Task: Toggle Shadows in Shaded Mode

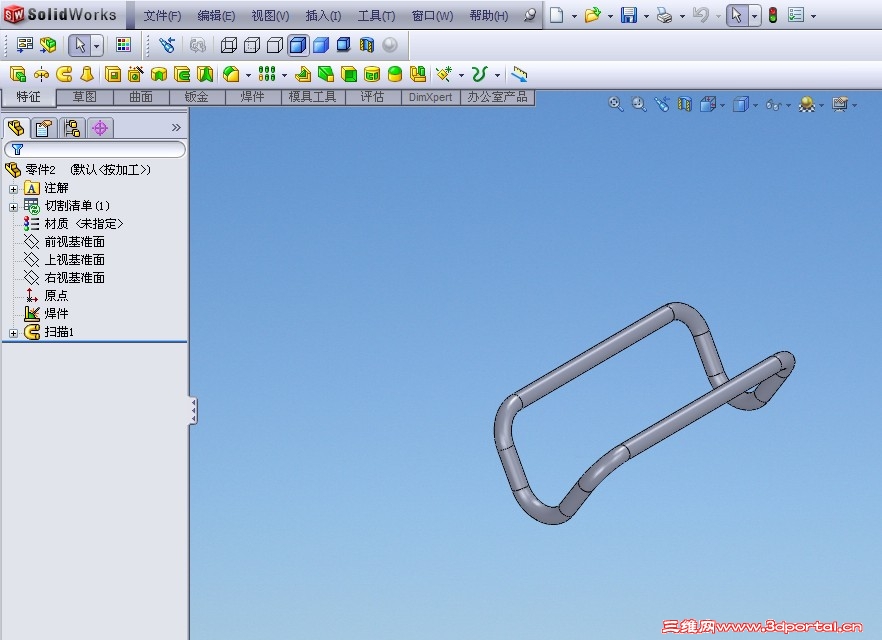Action: (x=344, y=45)
